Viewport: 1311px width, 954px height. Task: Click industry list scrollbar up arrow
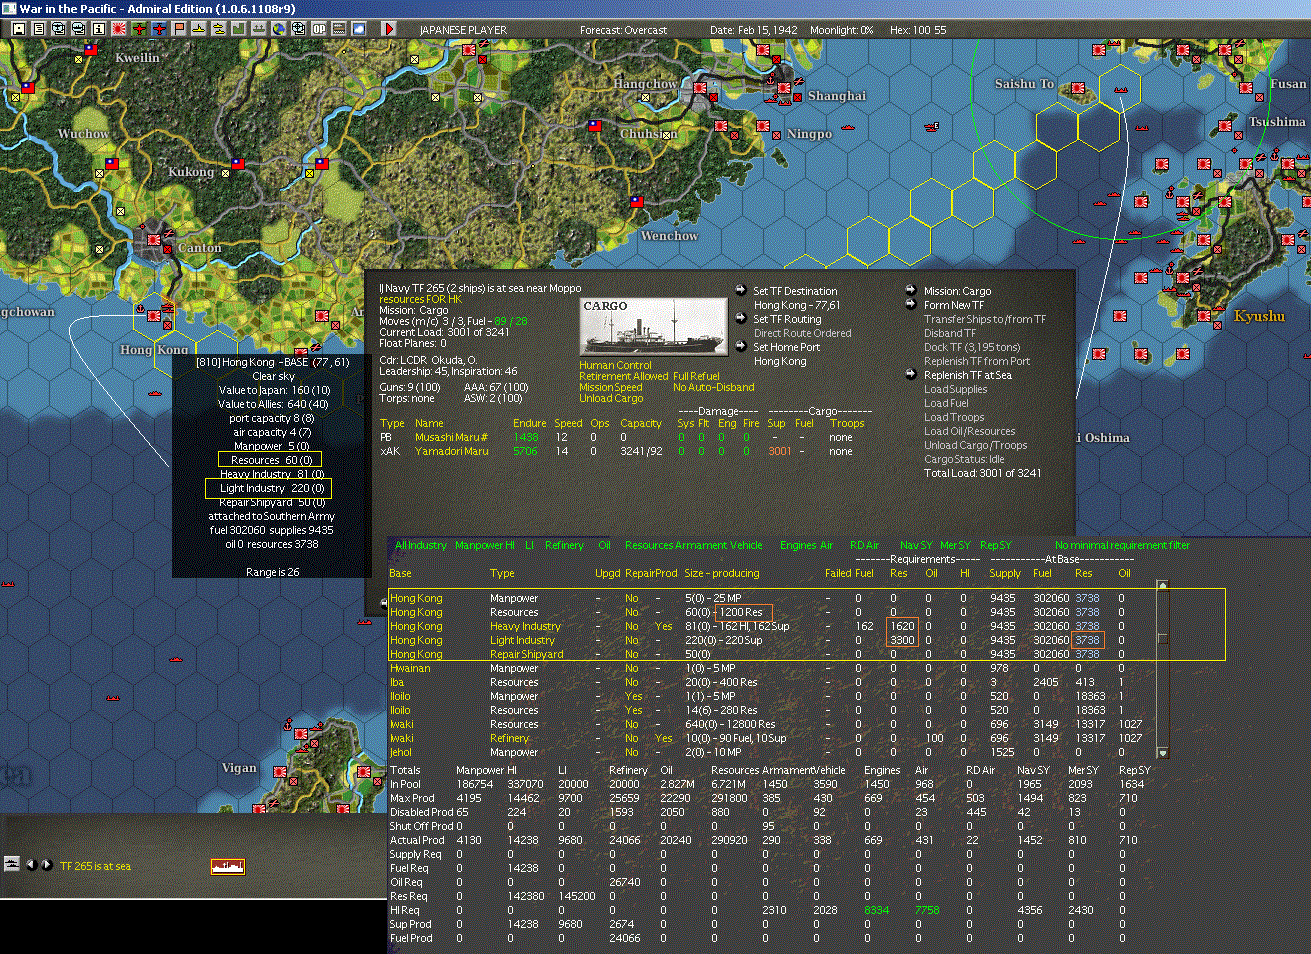[1162, 585]
